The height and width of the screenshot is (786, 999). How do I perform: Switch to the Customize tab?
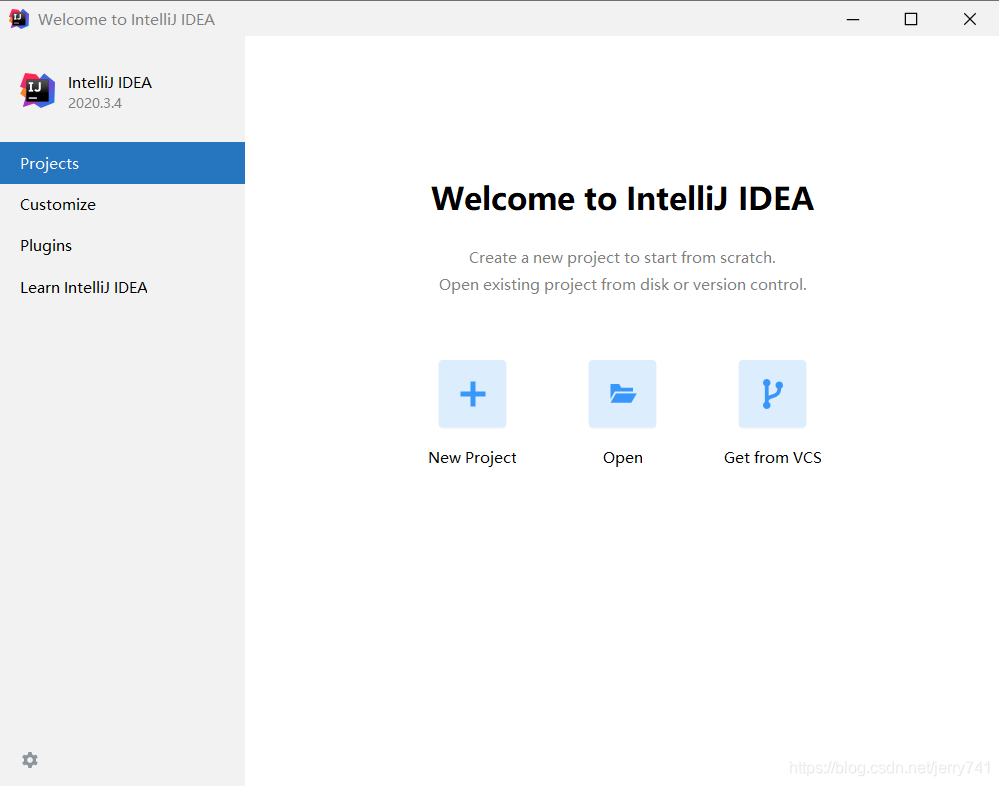point(122,204)
